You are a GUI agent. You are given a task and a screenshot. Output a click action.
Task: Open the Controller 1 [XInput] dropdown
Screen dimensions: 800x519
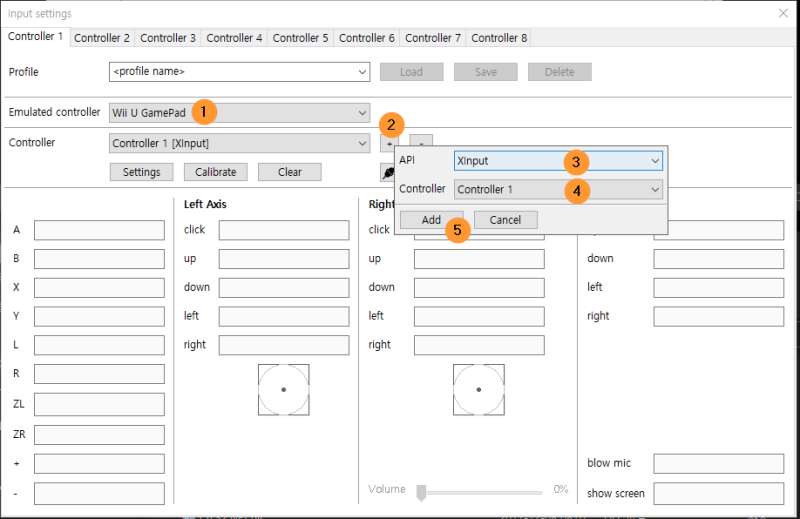pos(239,143)
